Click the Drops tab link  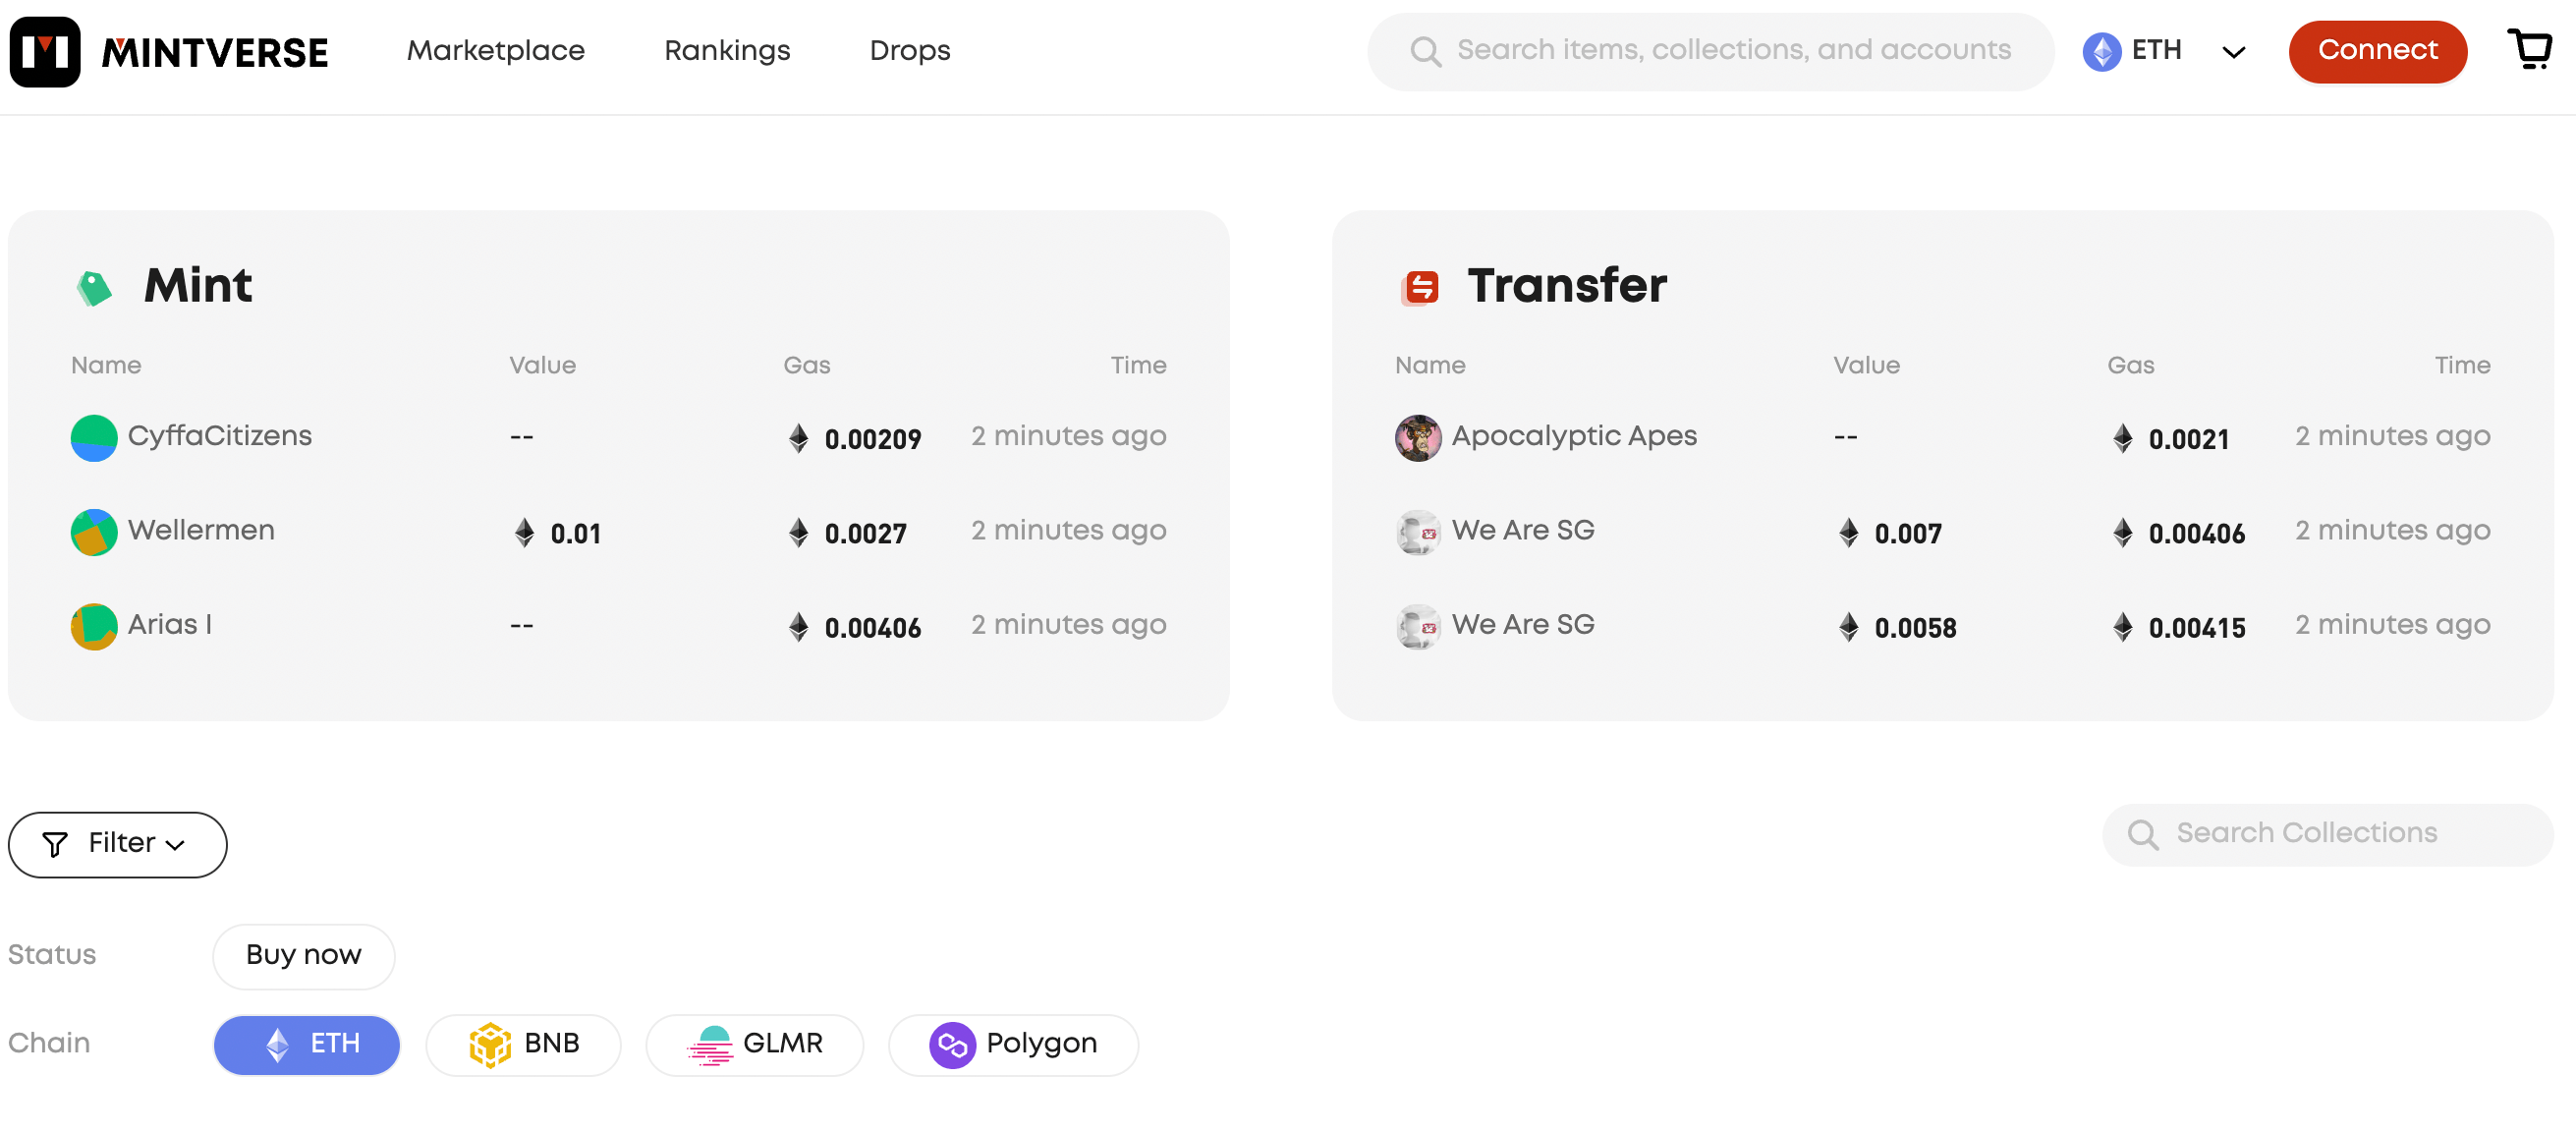click(909, 51)
